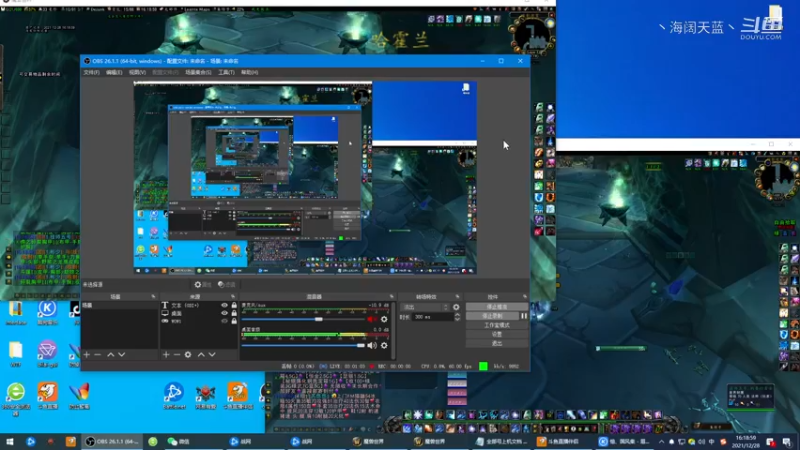Toggle visibility of text (GDI+) source
Screen dimensions: 800x450
click(x=224, y=305)
